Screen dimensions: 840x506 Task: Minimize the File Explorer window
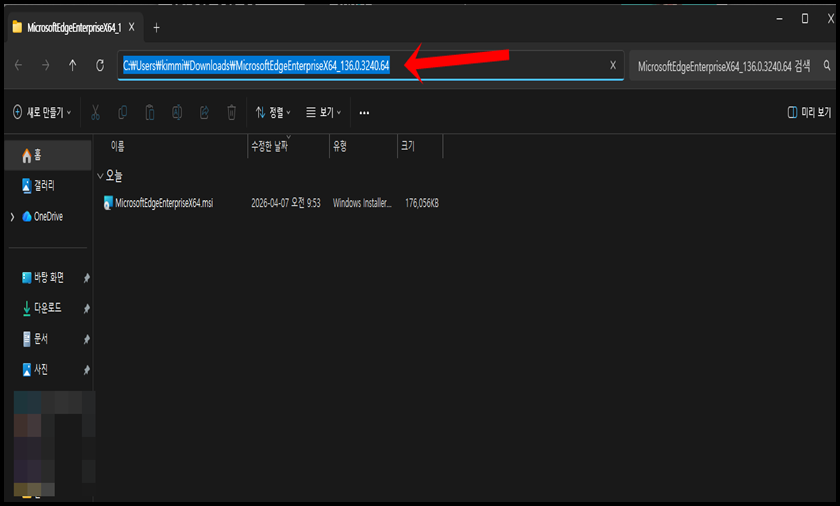779,19
